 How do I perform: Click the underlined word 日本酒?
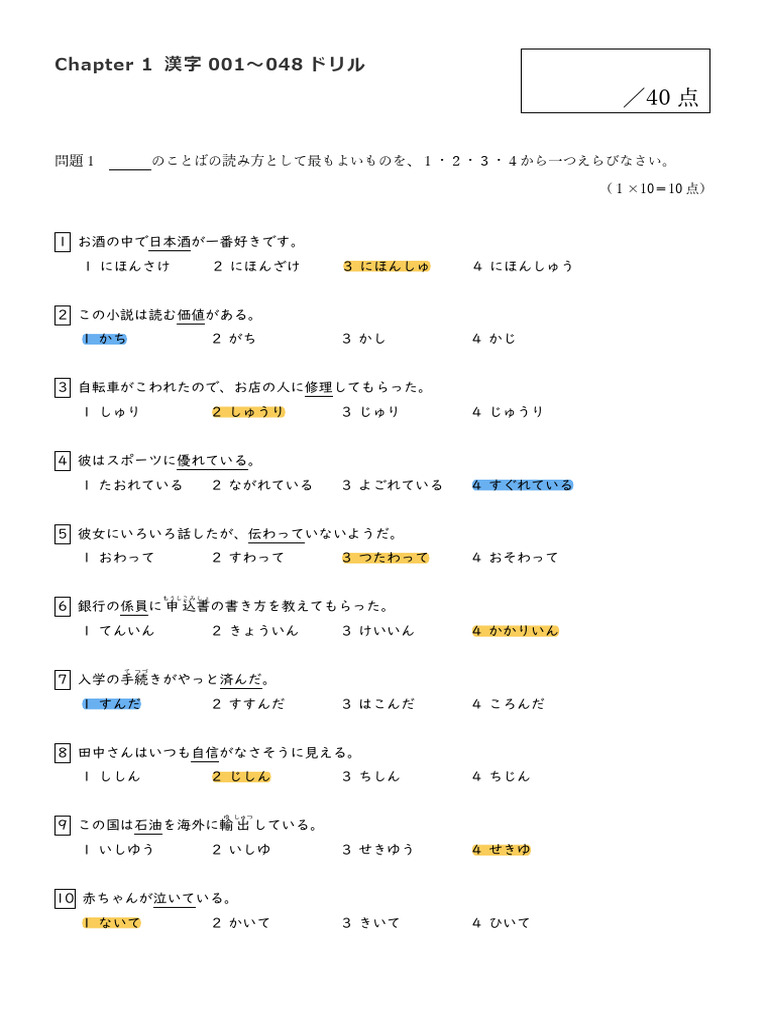[170, 242]
